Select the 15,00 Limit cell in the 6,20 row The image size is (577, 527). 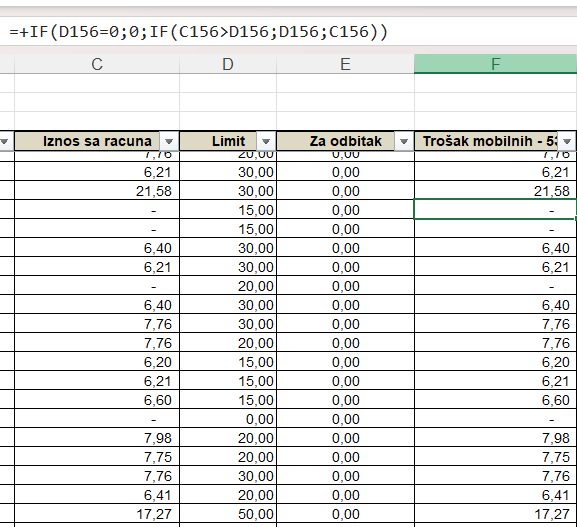point(228,362)
